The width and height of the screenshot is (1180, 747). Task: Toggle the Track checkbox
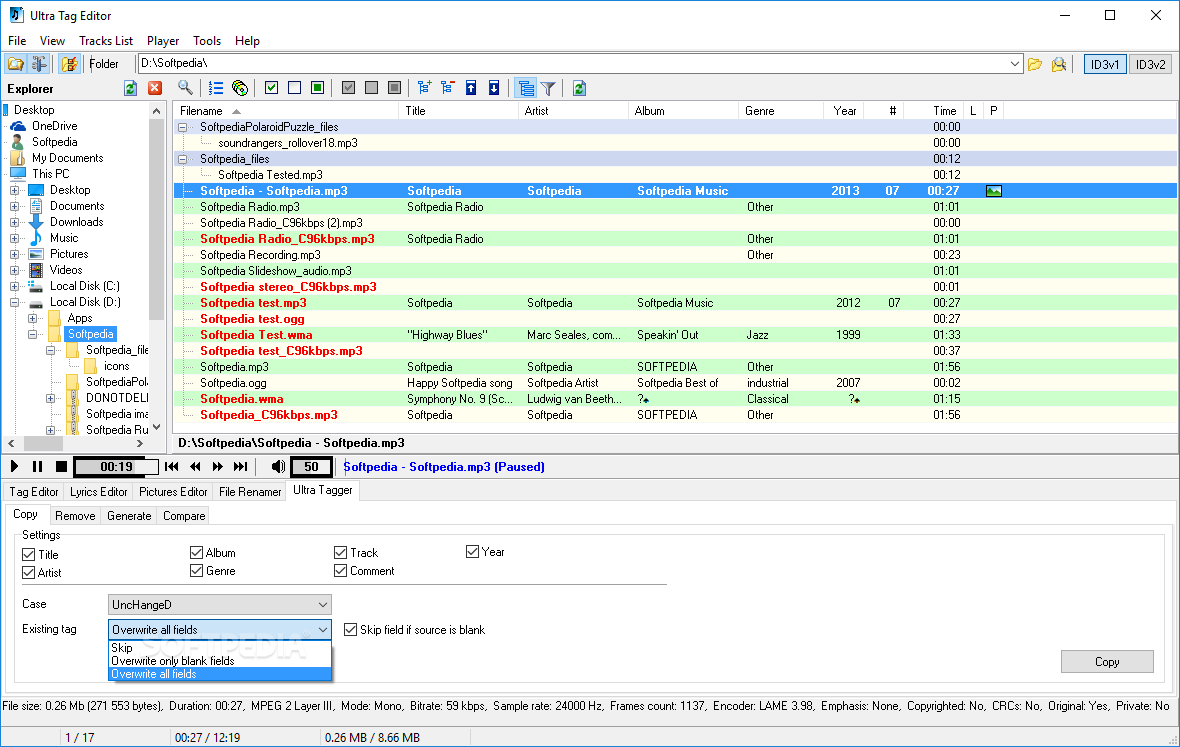pos(340,553)
